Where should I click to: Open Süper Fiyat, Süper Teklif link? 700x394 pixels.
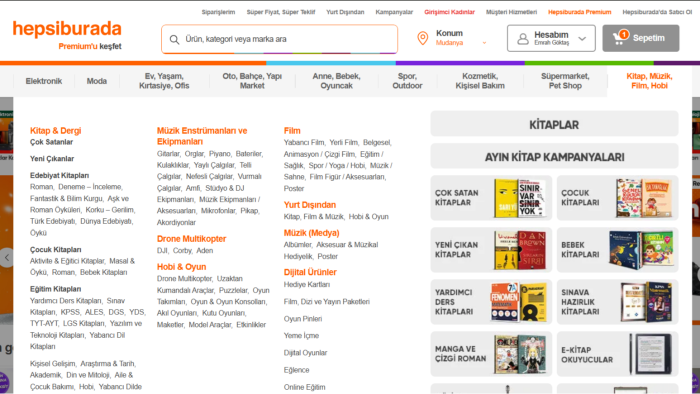click(x=281, y=12)
